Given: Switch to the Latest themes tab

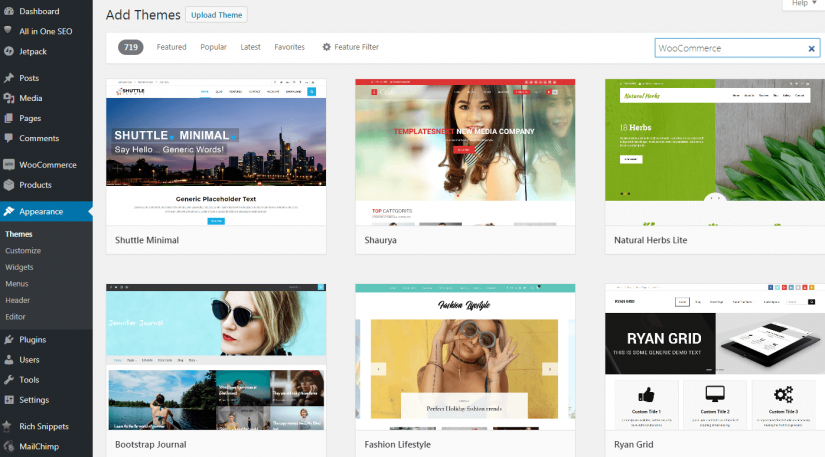Looking at the screenshot, I should click(250, 47).
